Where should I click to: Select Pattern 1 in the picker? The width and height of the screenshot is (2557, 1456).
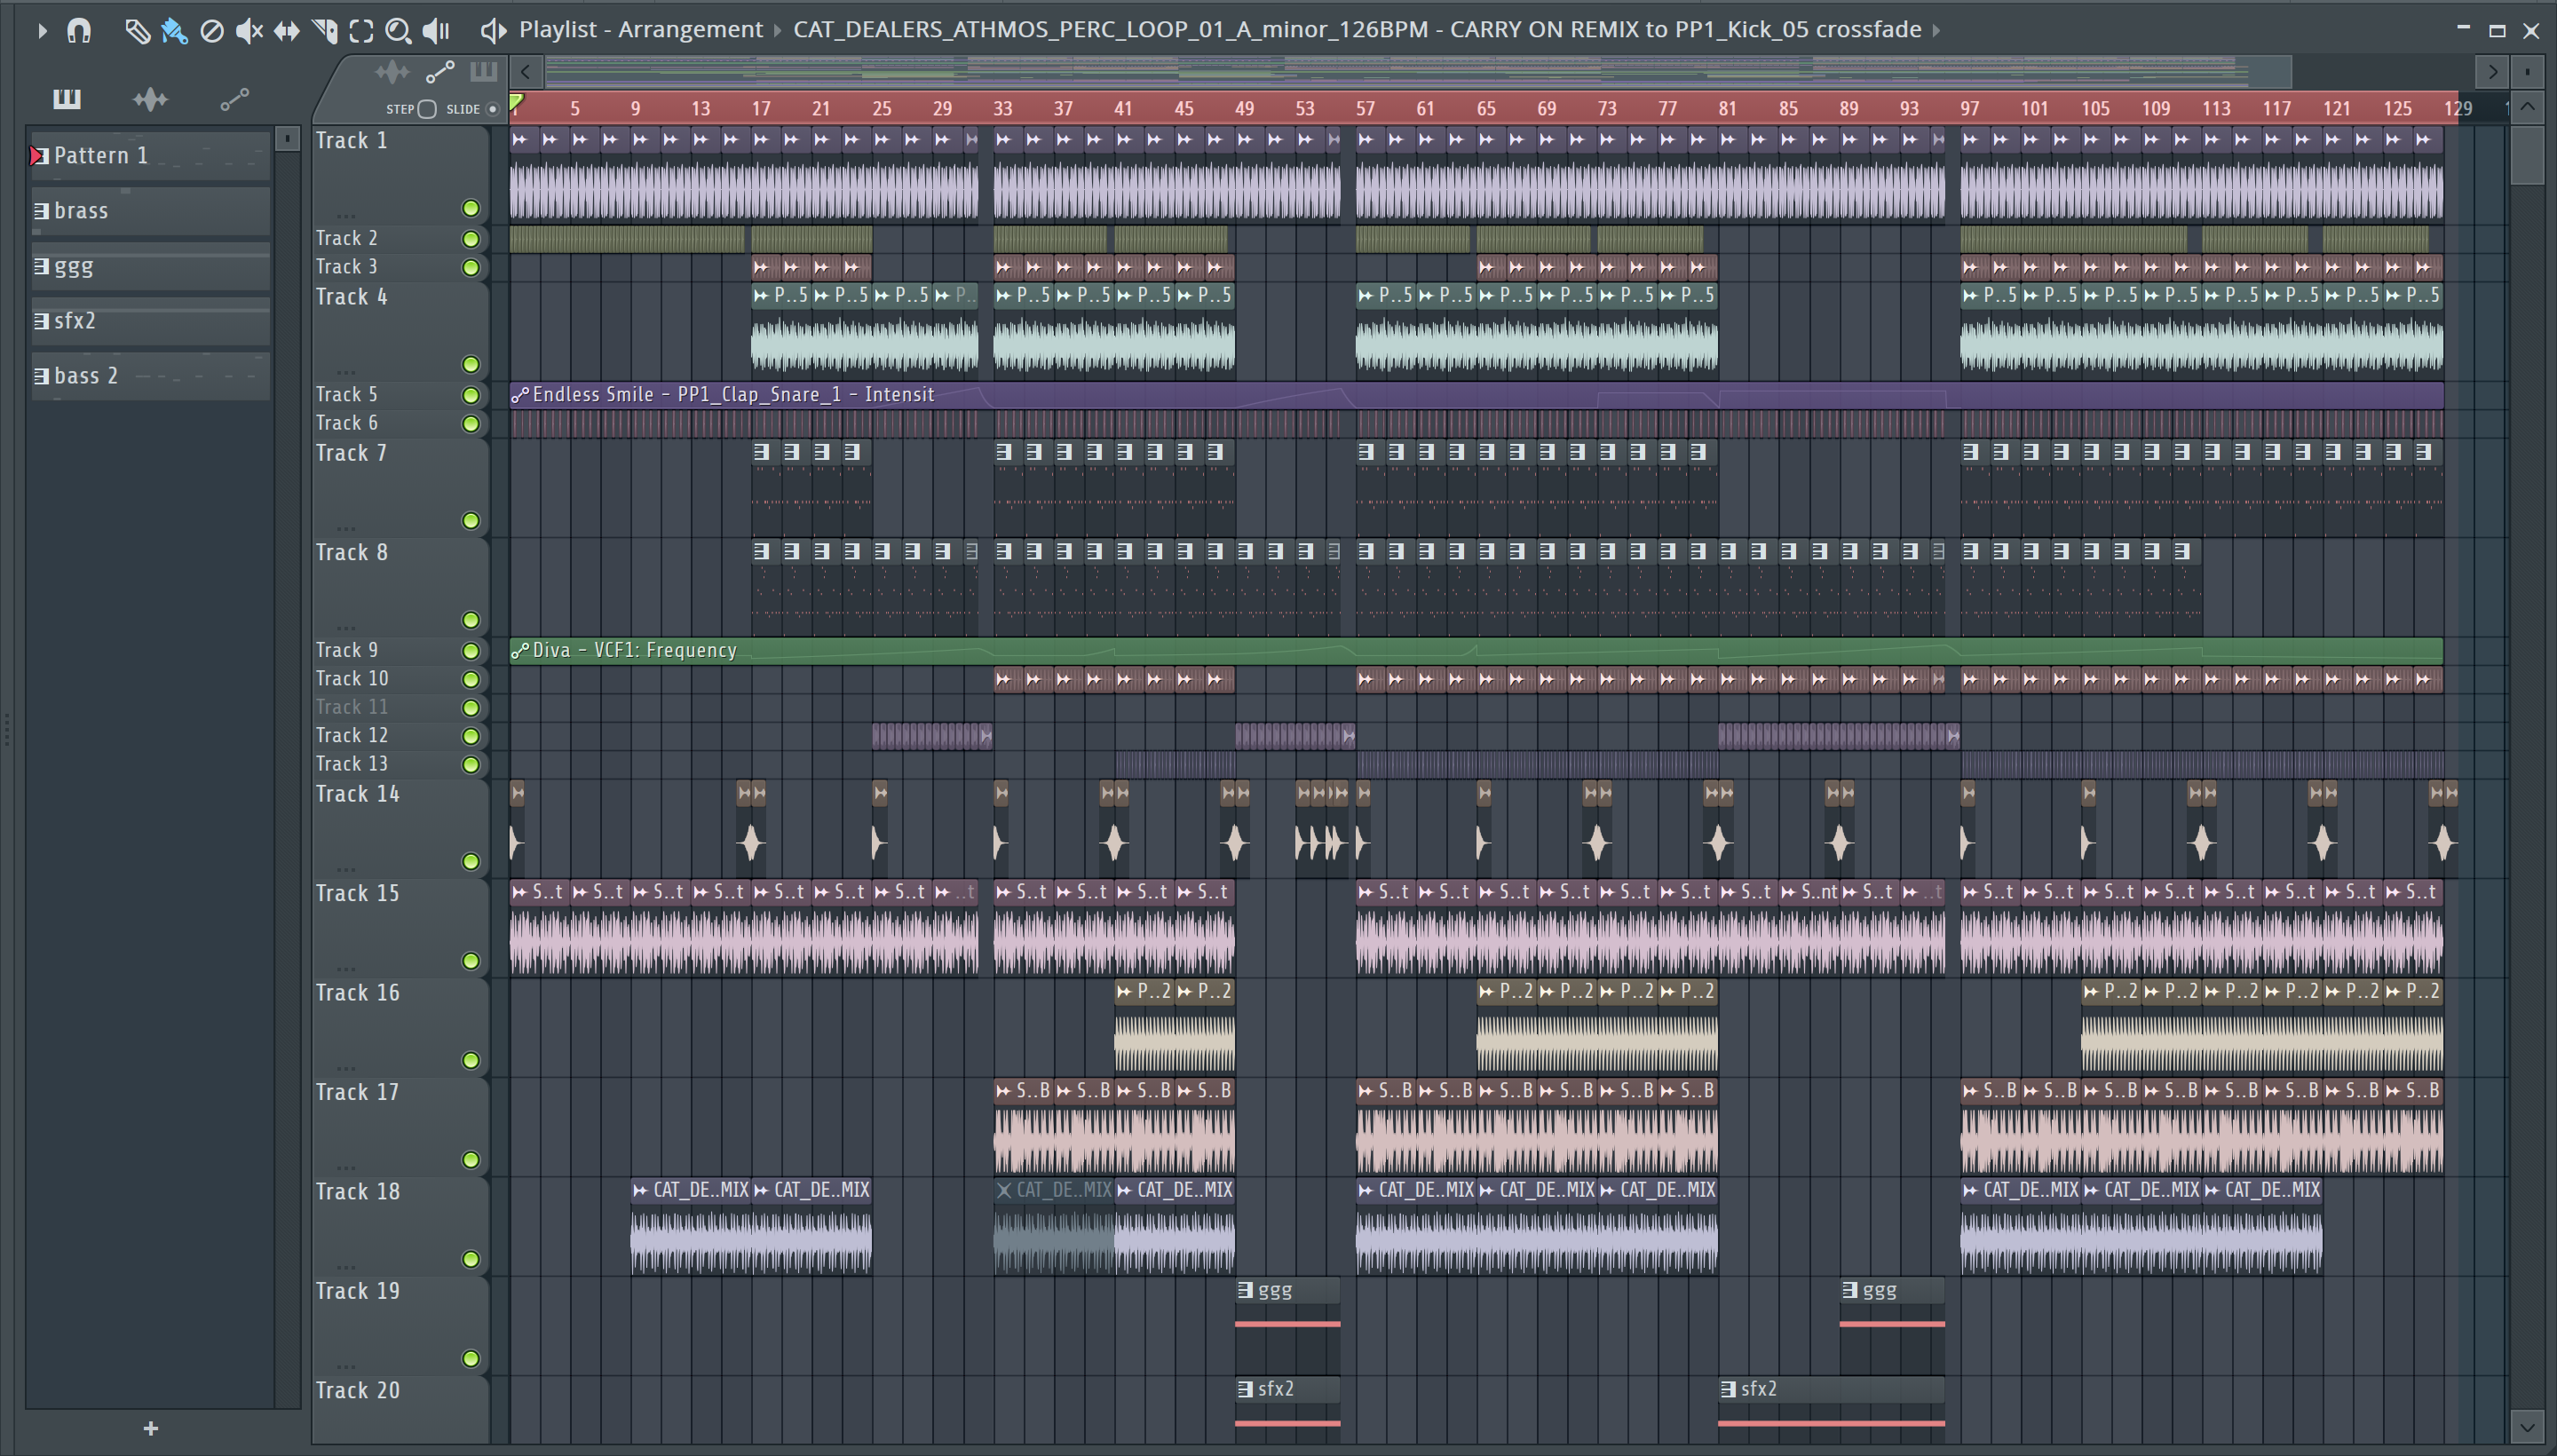pyautogui.click(x=150, y=155)
